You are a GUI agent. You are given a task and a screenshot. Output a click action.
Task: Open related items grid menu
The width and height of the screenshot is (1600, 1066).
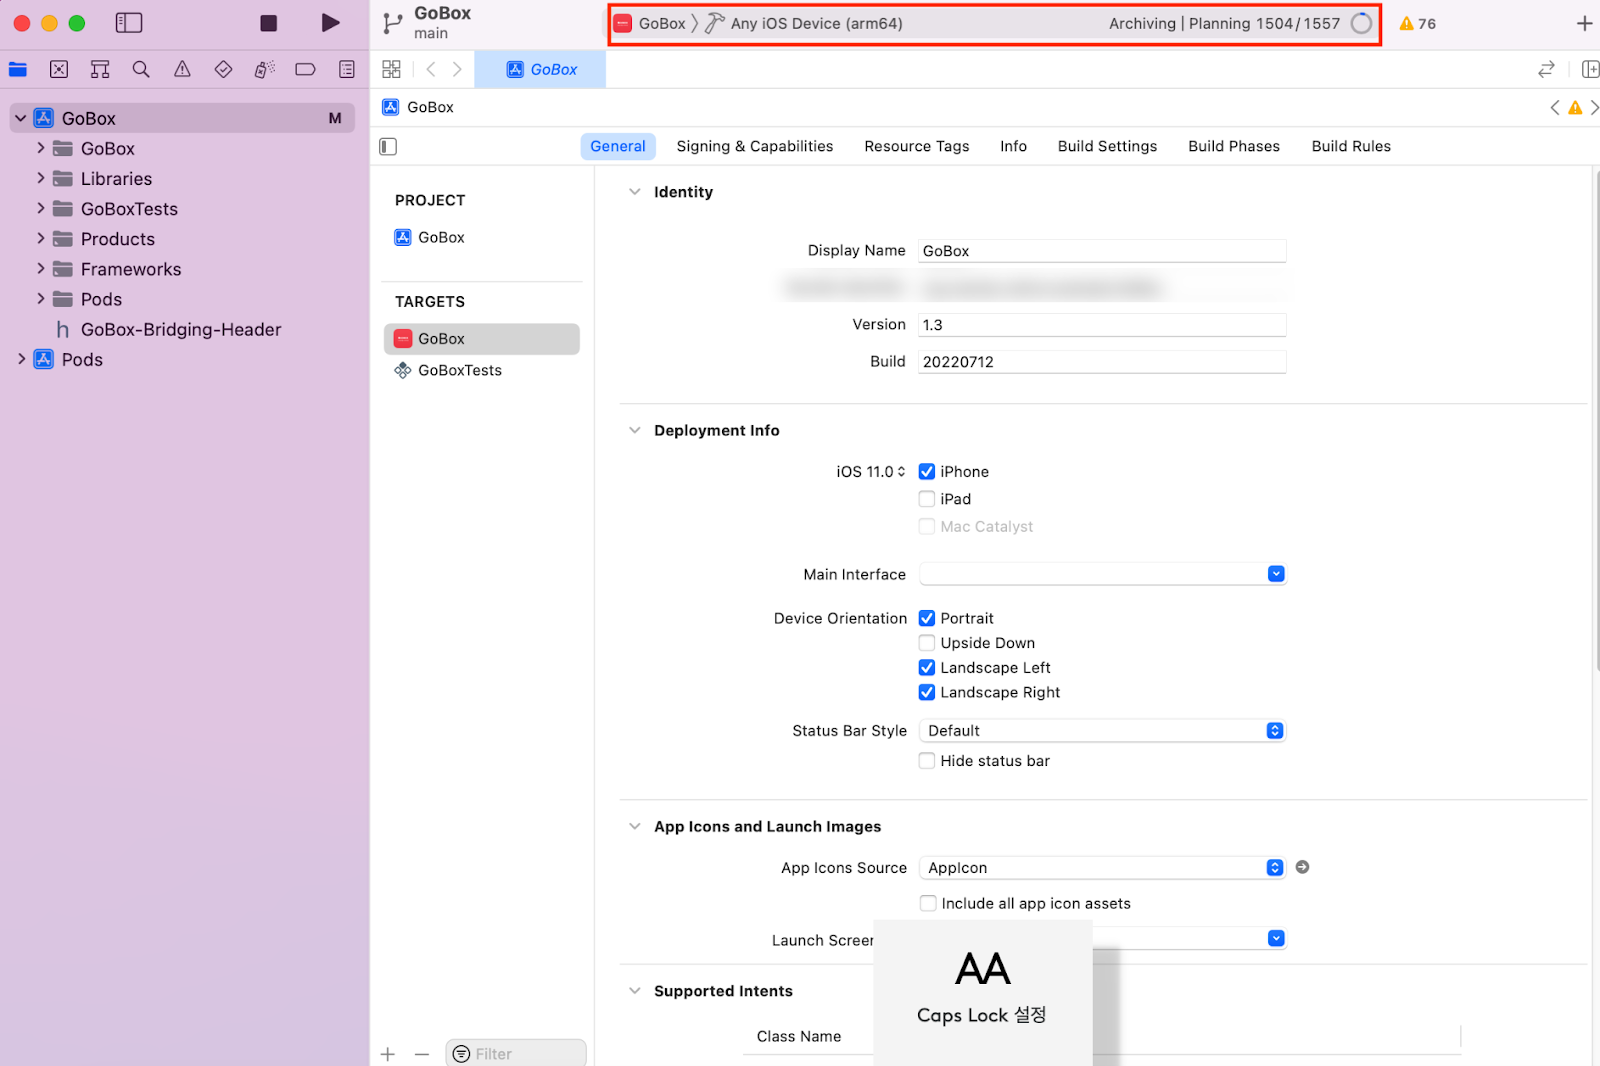[x=391, y=69]
